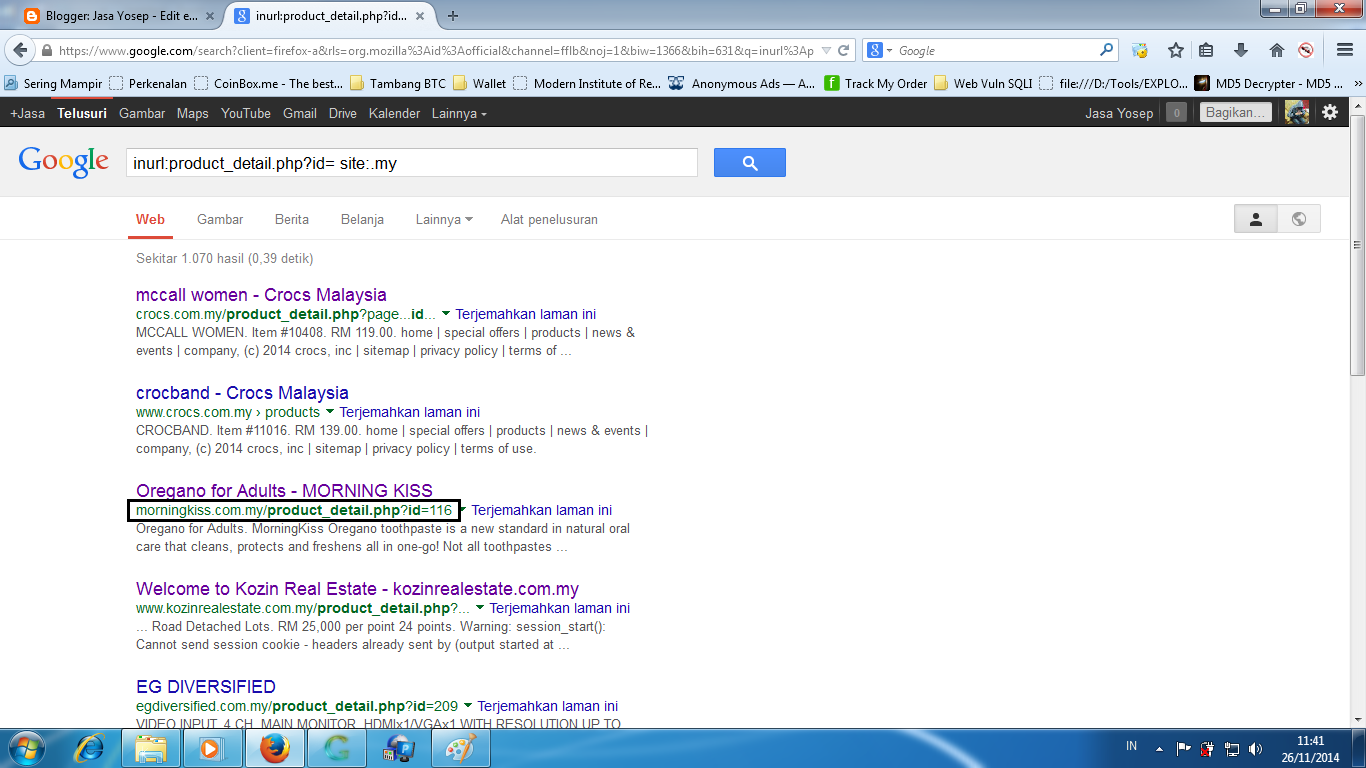Screen dimensions: 1366x768
Task: Show bookmarks list icon
Action: tap(1207, 50)
